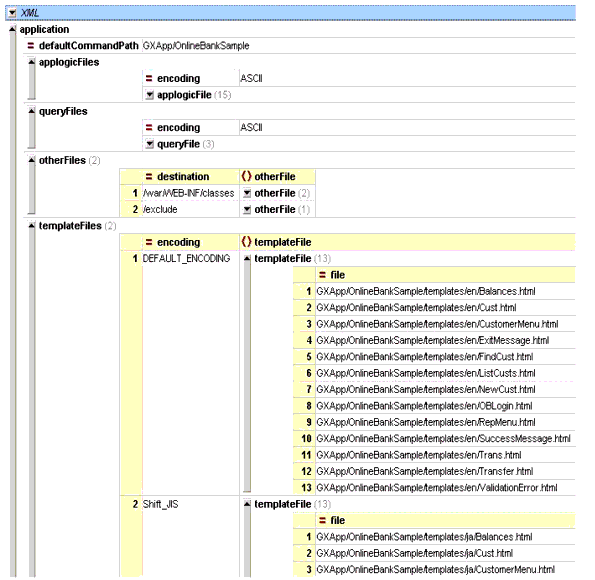Expand otherFile (1) in the /exclude row
The width and height of the screenshot is (595, 580).
[247, 210]
